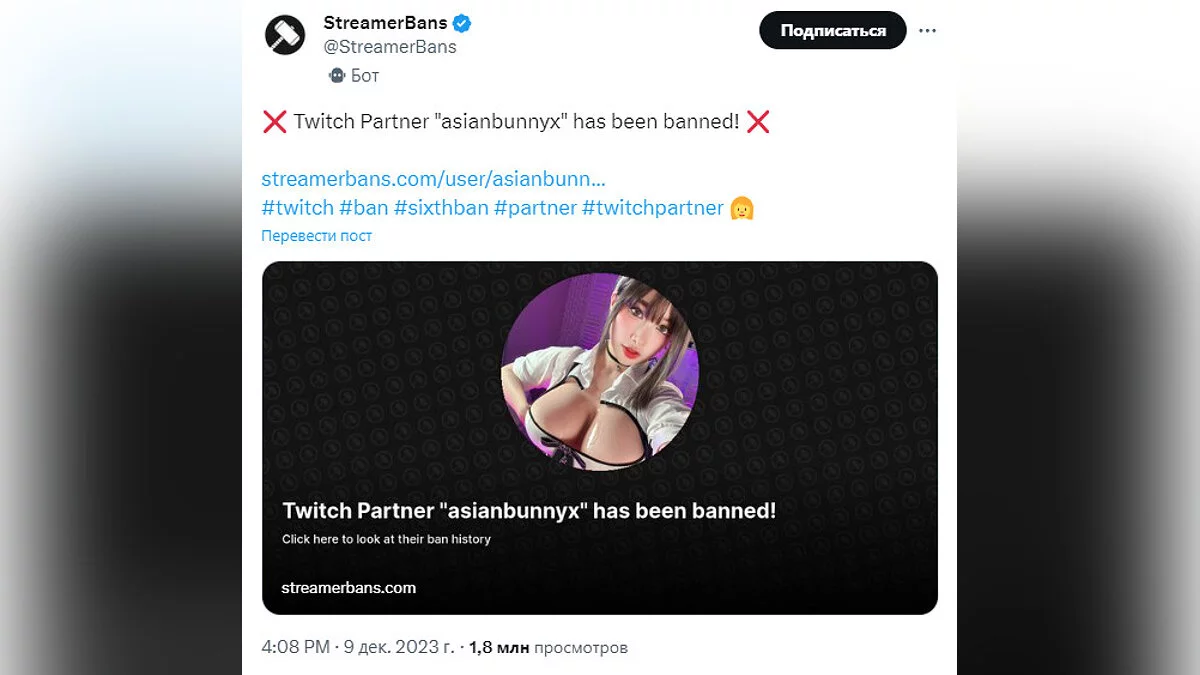
Task: Open the #sixthban hashtag
Action: (x=441, y=208)
